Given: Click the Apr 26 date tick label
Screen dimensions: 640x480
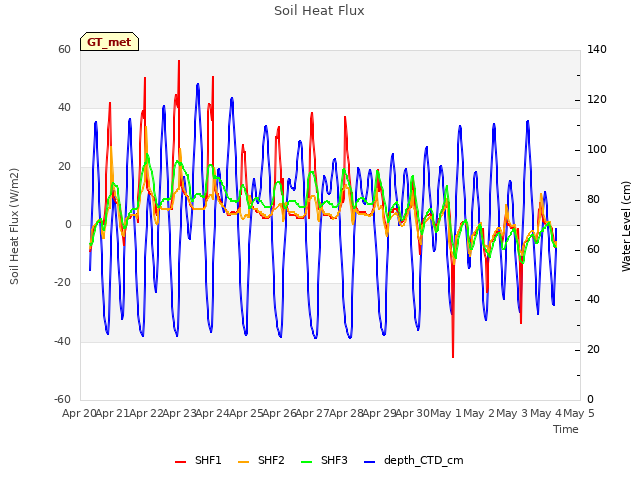Looking at the screenshot, I should [x=279, y=413].
